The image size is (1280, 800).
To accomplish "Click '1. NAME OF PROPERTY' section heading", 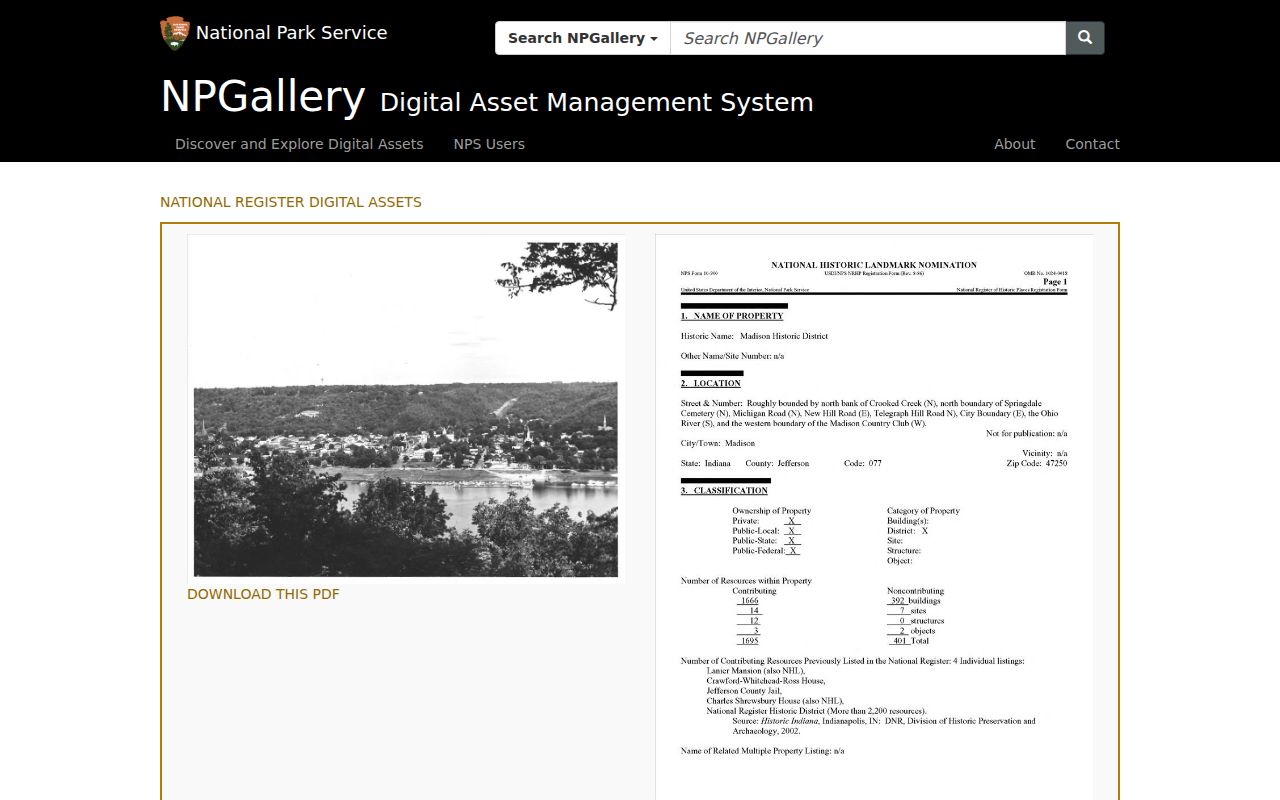I will pyautogui.click(x=732, y=316).
